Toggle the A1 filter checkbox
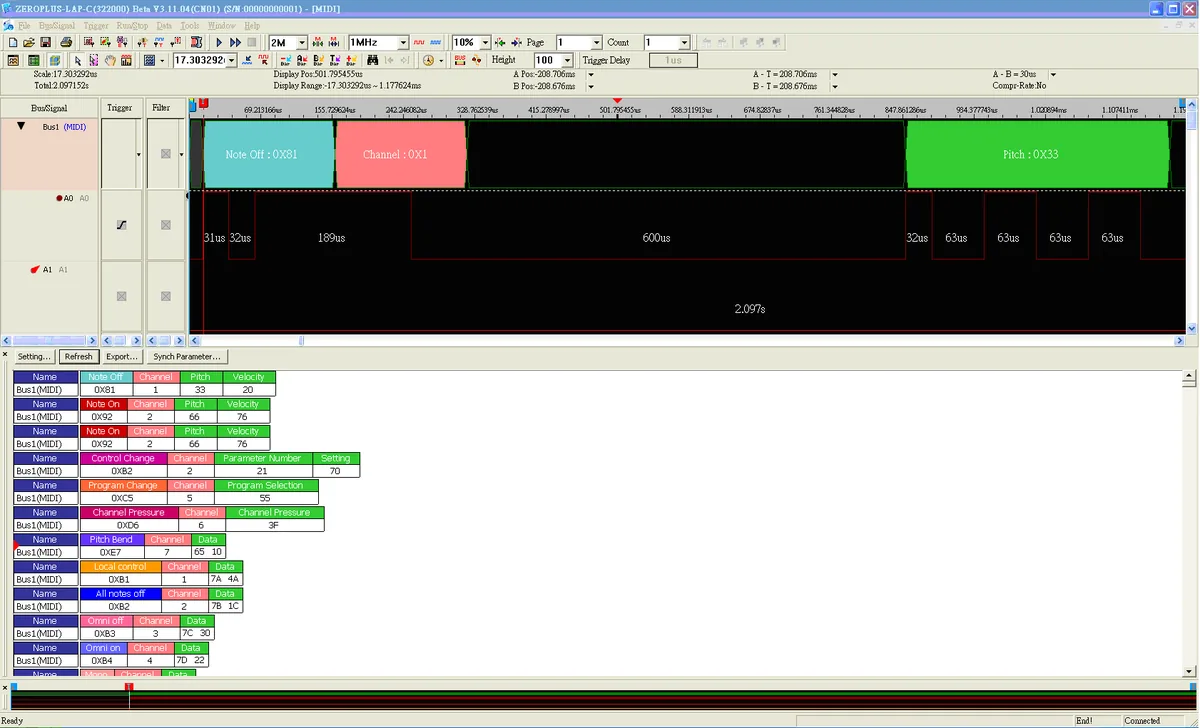Viewport: 1200px width, 728px height. tap(166, 296)
